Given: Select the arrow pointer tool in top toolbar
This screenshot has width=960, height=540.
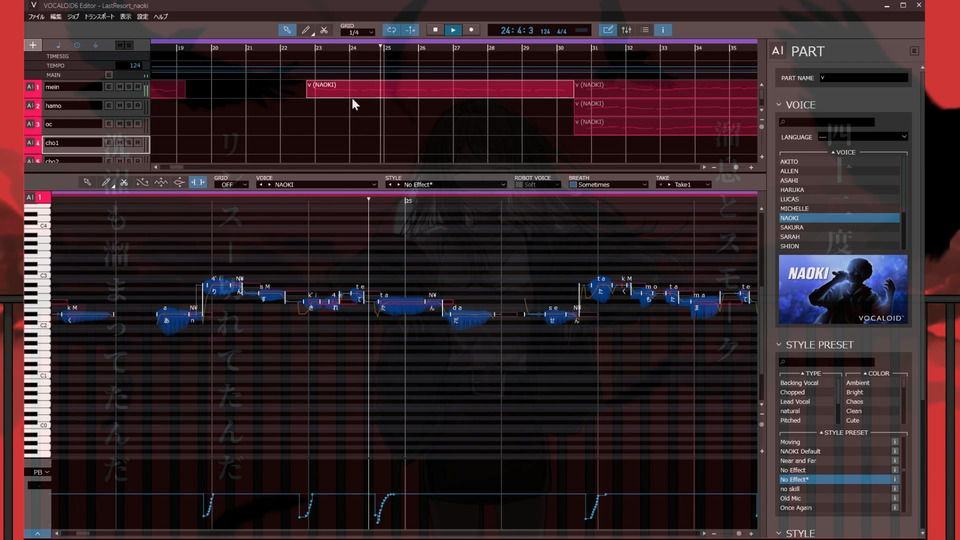Looking at the screenshot, I should (x=287, y=30).
